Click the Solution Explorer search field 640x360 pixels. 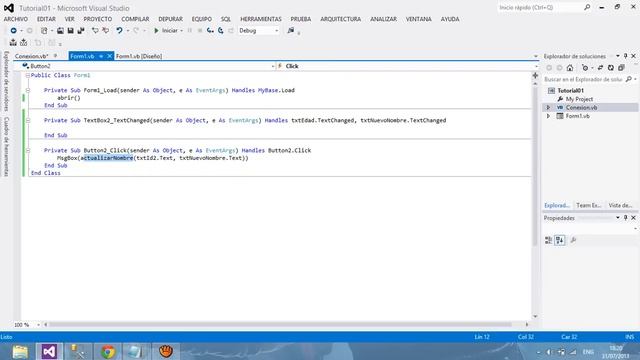tap(584, 79)
